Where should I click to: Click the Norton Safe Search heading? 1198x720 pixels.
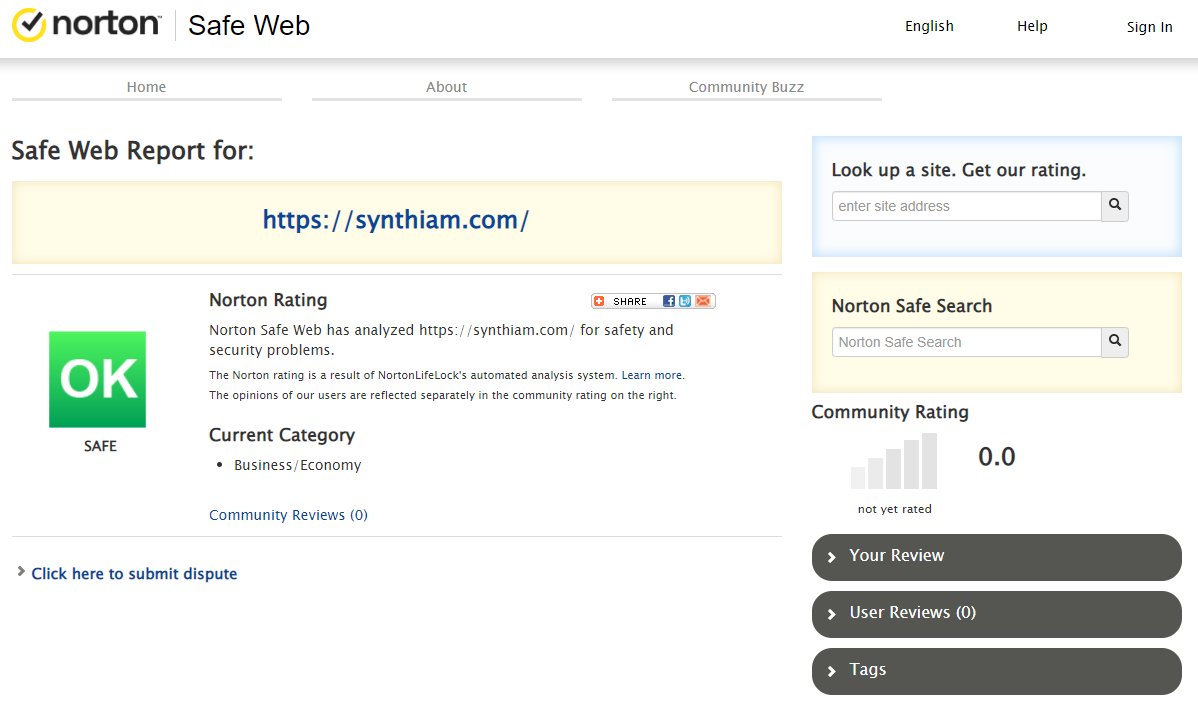click(x=911, y=306)
